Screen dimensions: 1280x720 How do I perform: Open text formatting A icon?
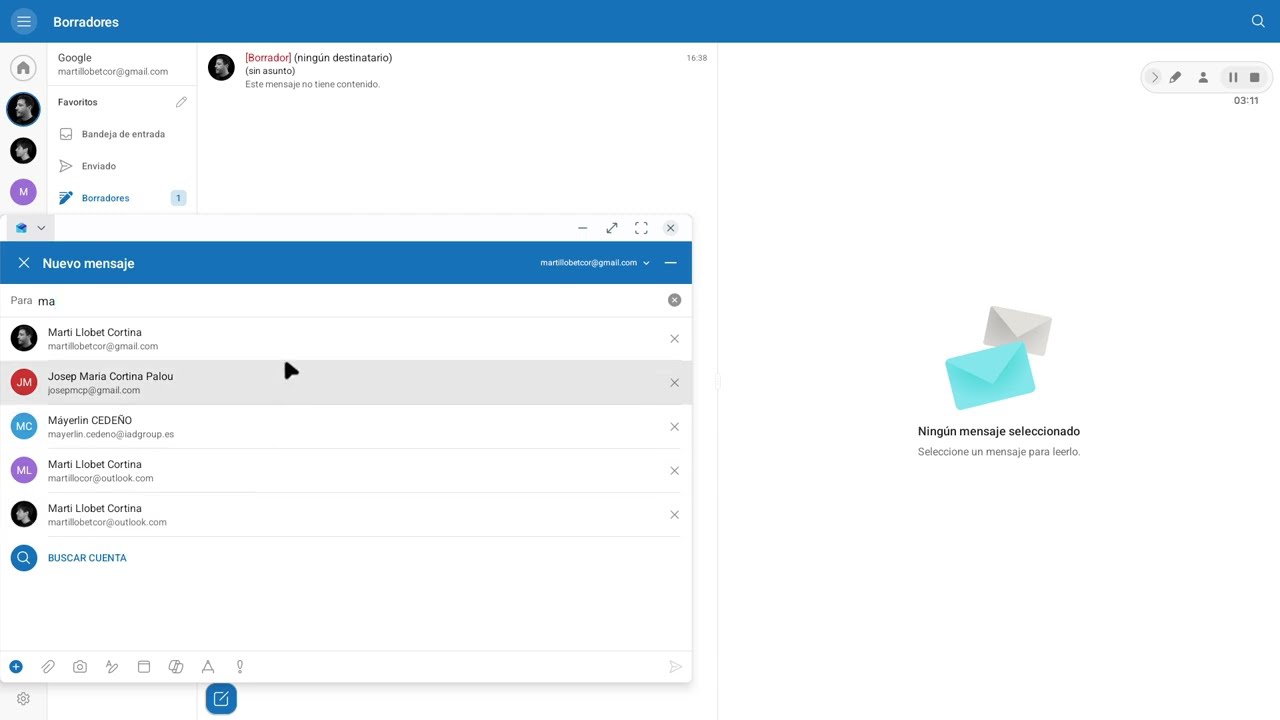[208, 667]
